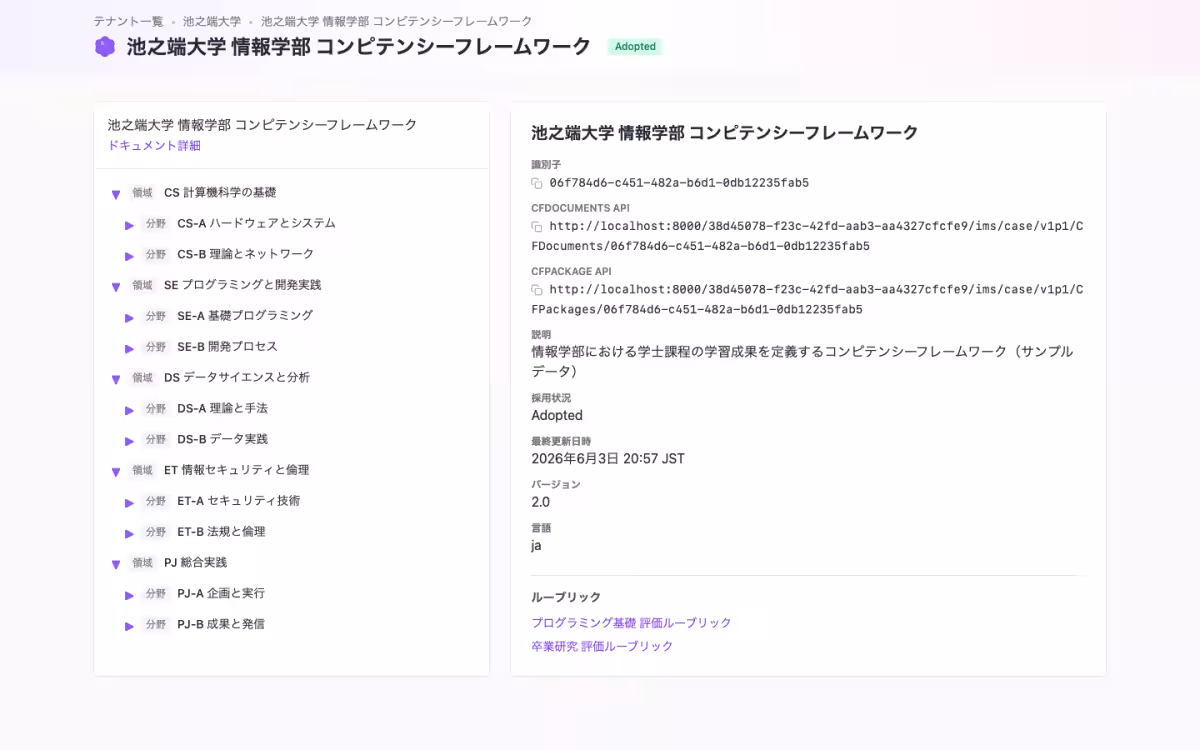Select PJ 総合実践 row text
The height and width of the screenshot is (750, 1200).
195,563
